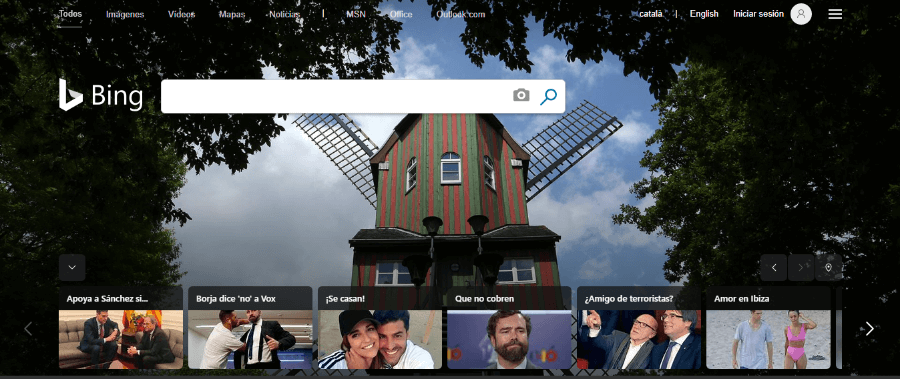Switch language to català
900x379 pixels.
[x=651, y=14]
